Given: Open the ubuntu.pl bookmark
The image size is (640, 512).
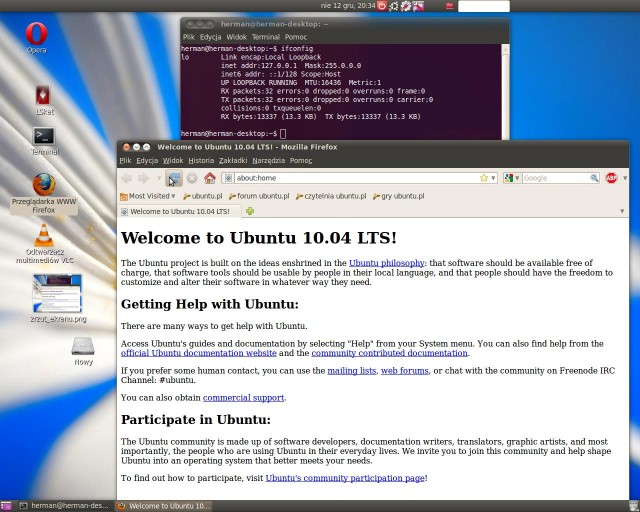Looking at the screenshot, I should click(x=202, y=196).
